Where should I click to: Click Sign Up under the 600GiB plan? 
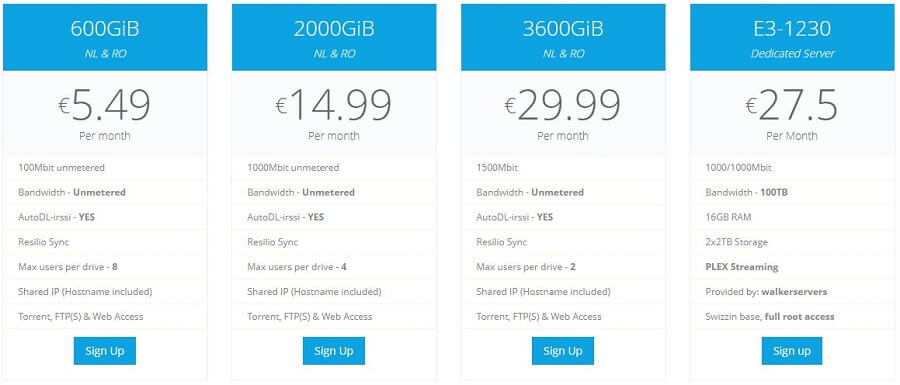click(104, 351)
